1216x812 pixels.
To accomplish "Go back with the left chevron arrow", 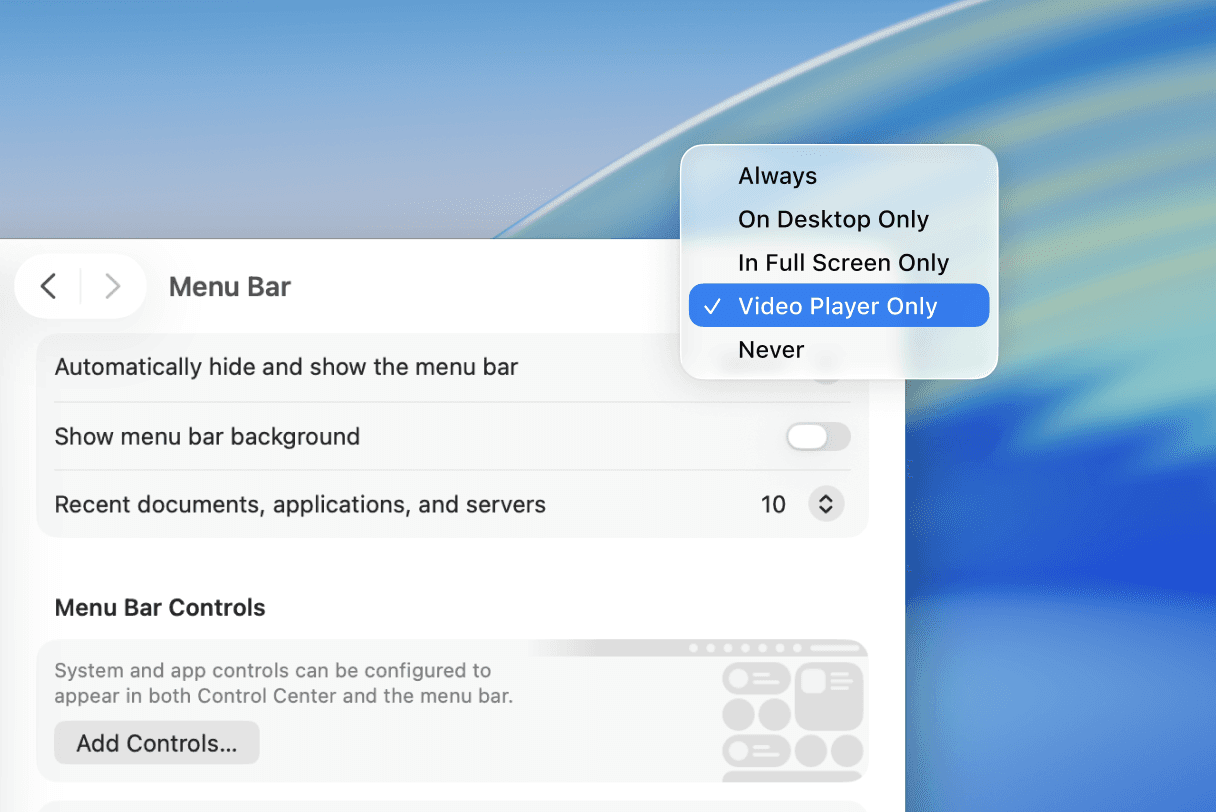I will click(x=48, y=287).
